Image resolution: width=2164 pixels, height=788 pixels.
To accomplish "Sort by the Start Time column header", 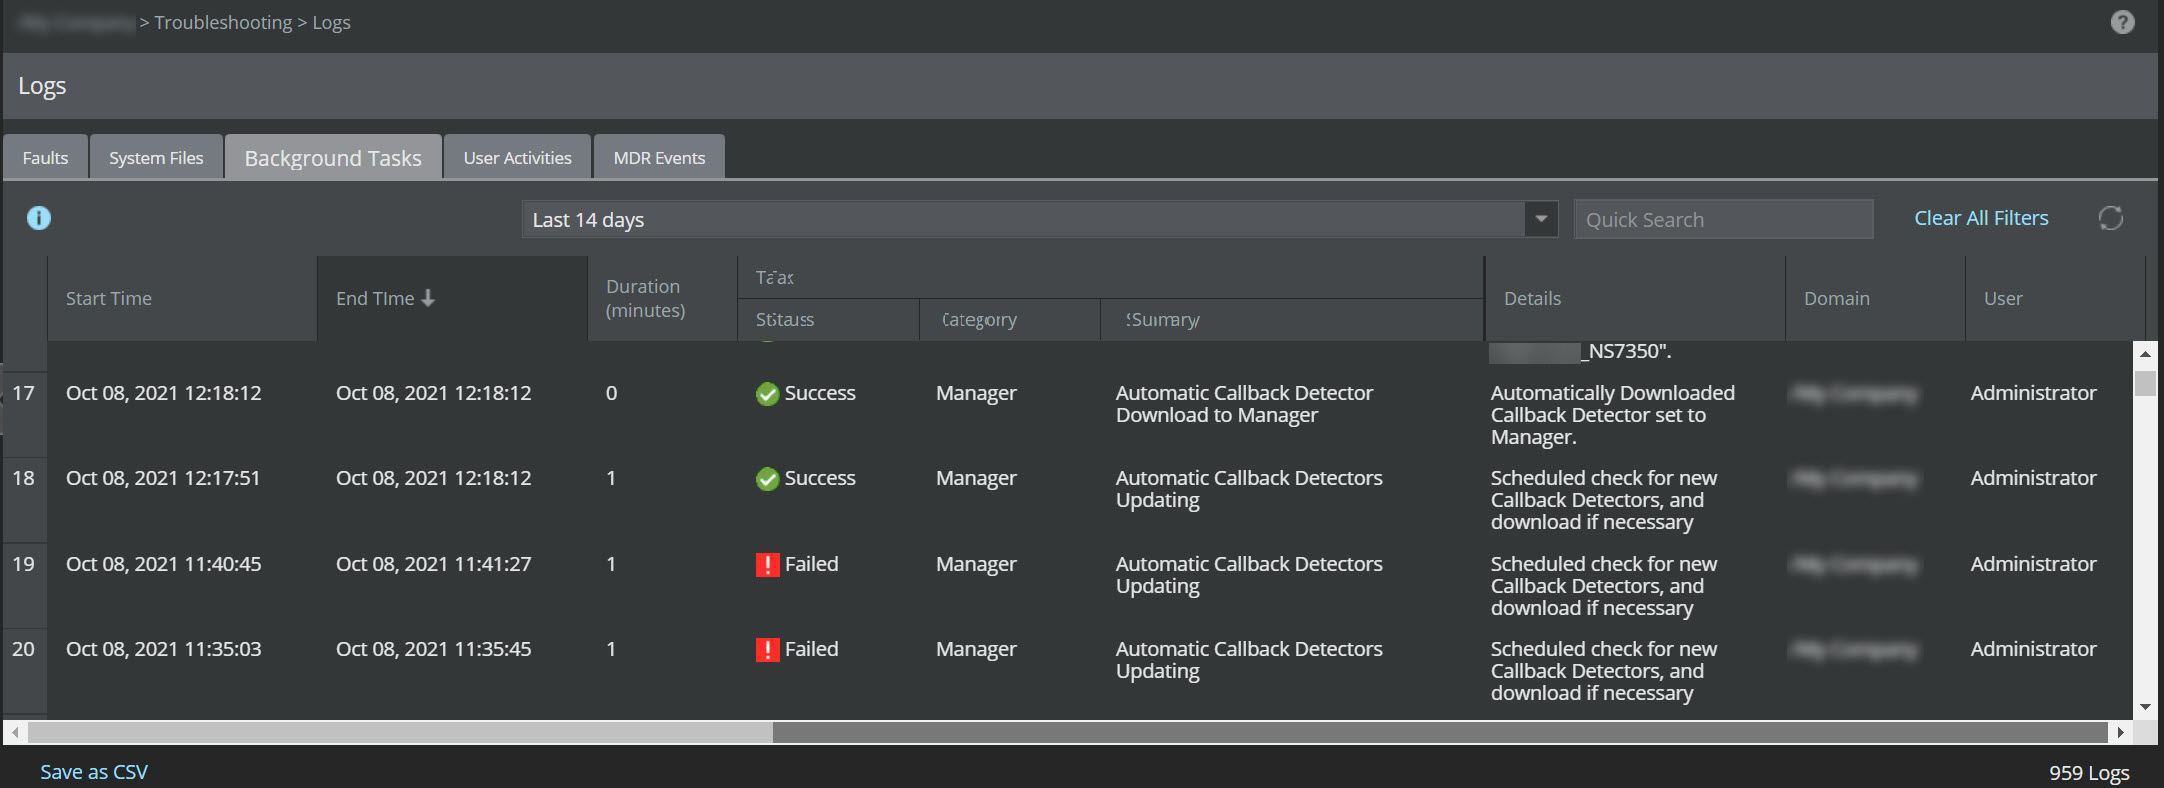I will point(182,298).
